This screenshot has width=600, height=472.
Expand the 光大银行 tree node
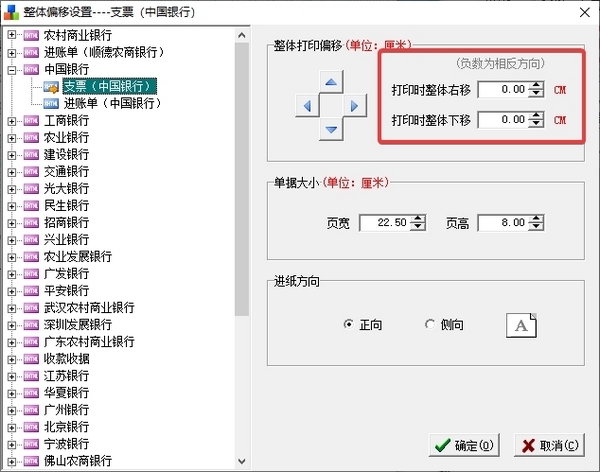click(x=11, y=189)
